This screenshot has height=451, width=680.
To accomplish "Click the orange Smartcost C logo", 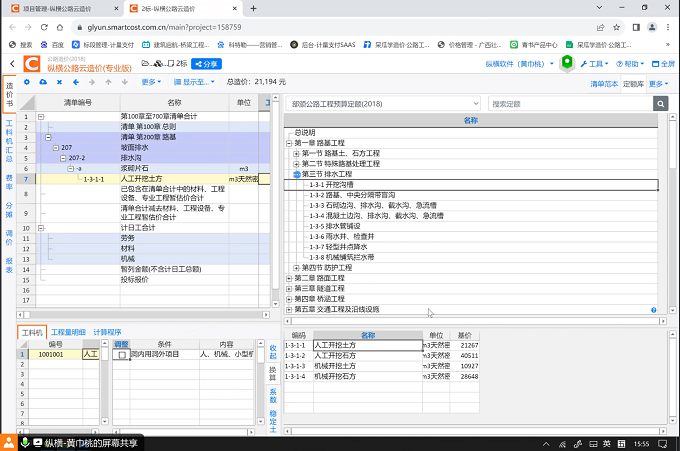I will pos(31,64).
